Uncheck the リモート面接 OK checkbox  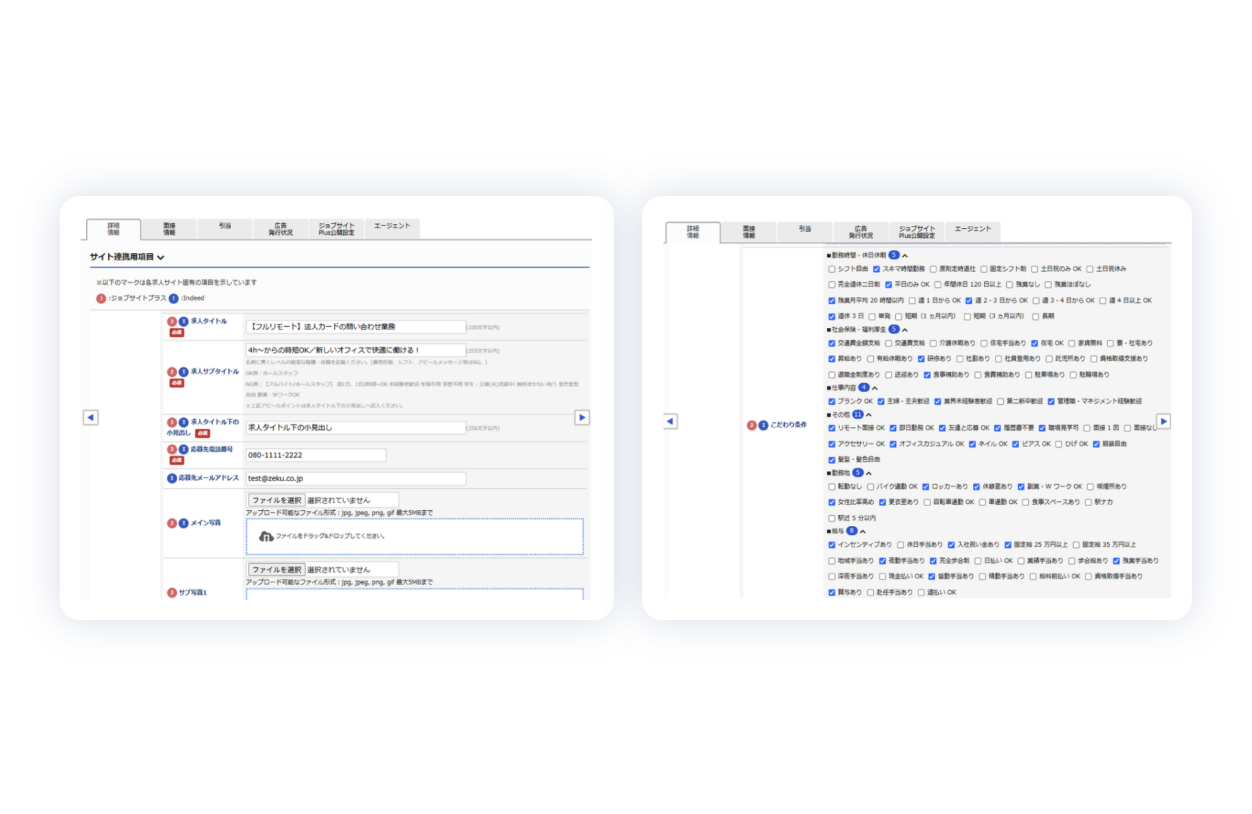(832, 428)
